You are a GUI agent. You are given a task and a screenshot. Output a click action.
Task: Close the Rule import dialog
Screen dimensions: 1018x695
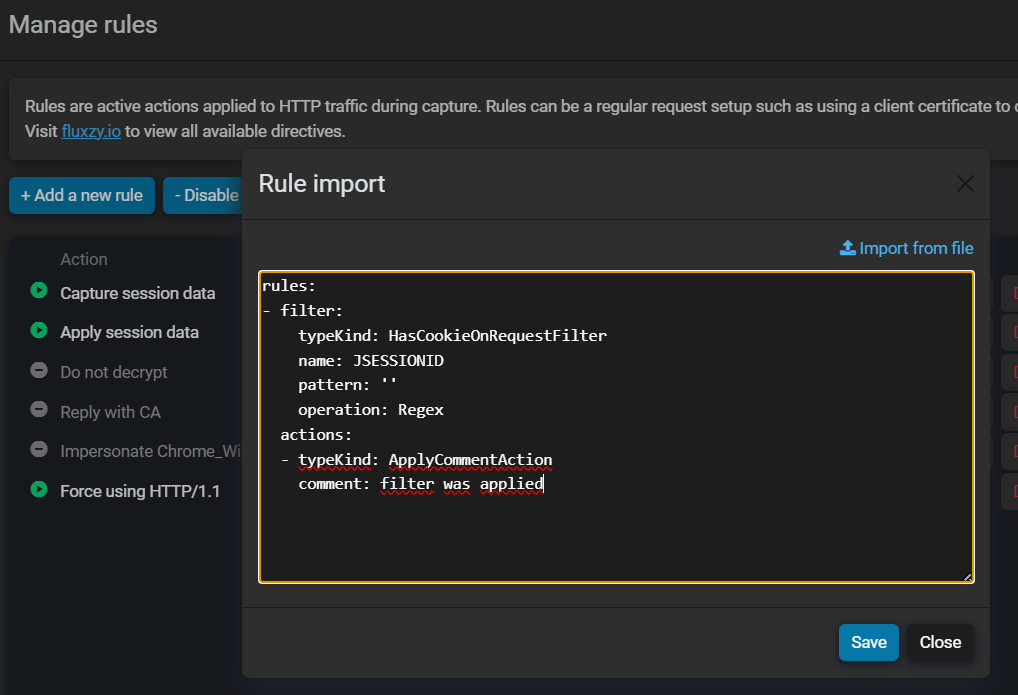click(939, 642)
